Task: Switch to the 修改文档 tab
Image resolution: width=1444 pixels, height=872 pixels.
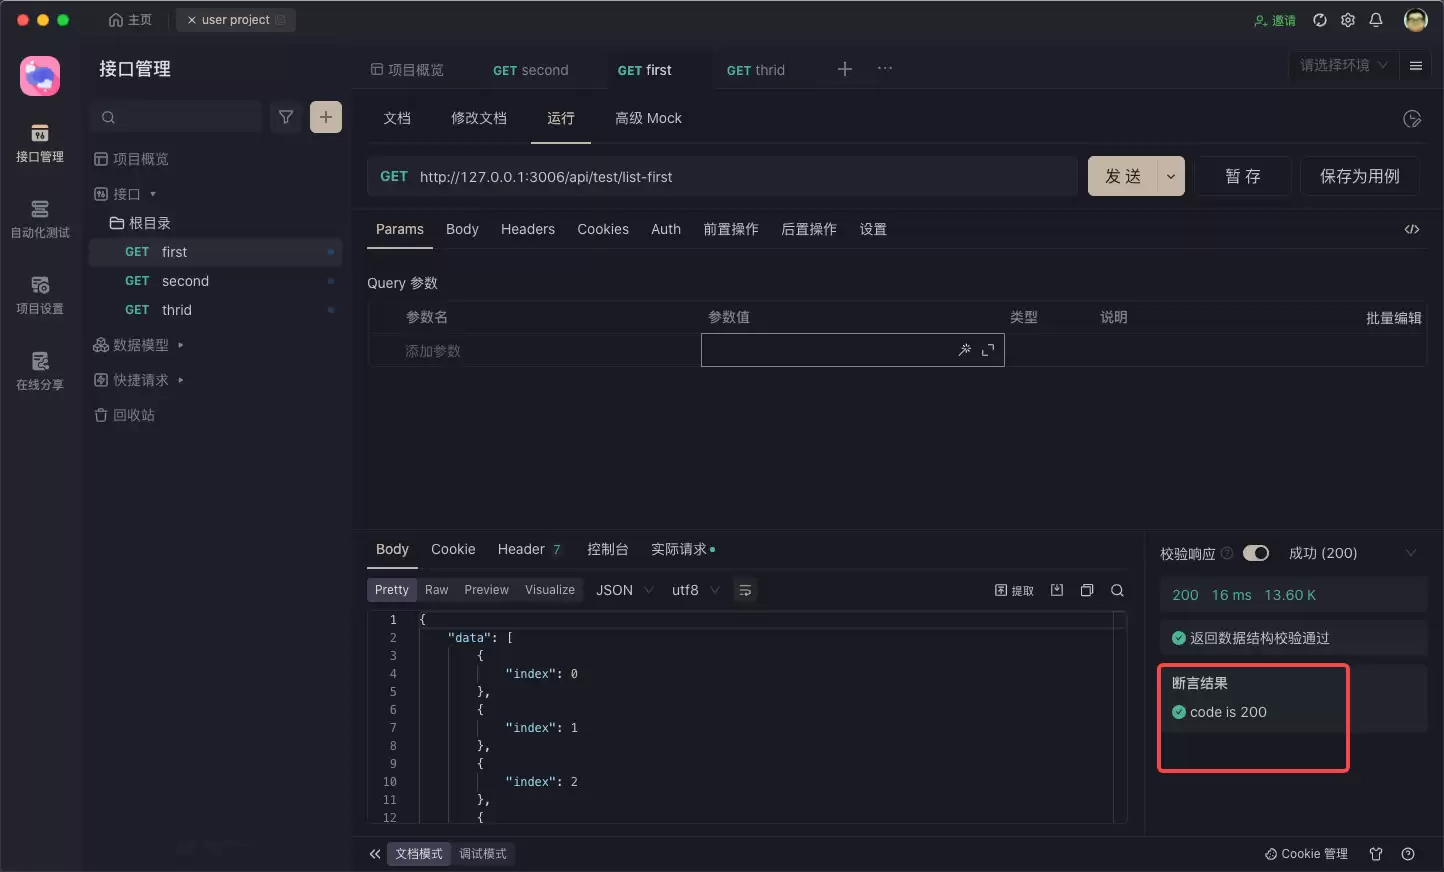Action: pyautogui.click(x=479, y=118)
